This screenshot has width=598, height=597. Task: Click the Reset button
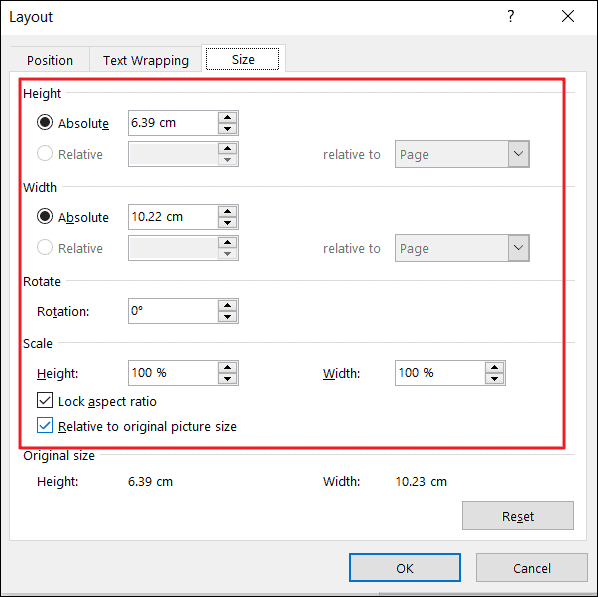click(x=518, y=516)
